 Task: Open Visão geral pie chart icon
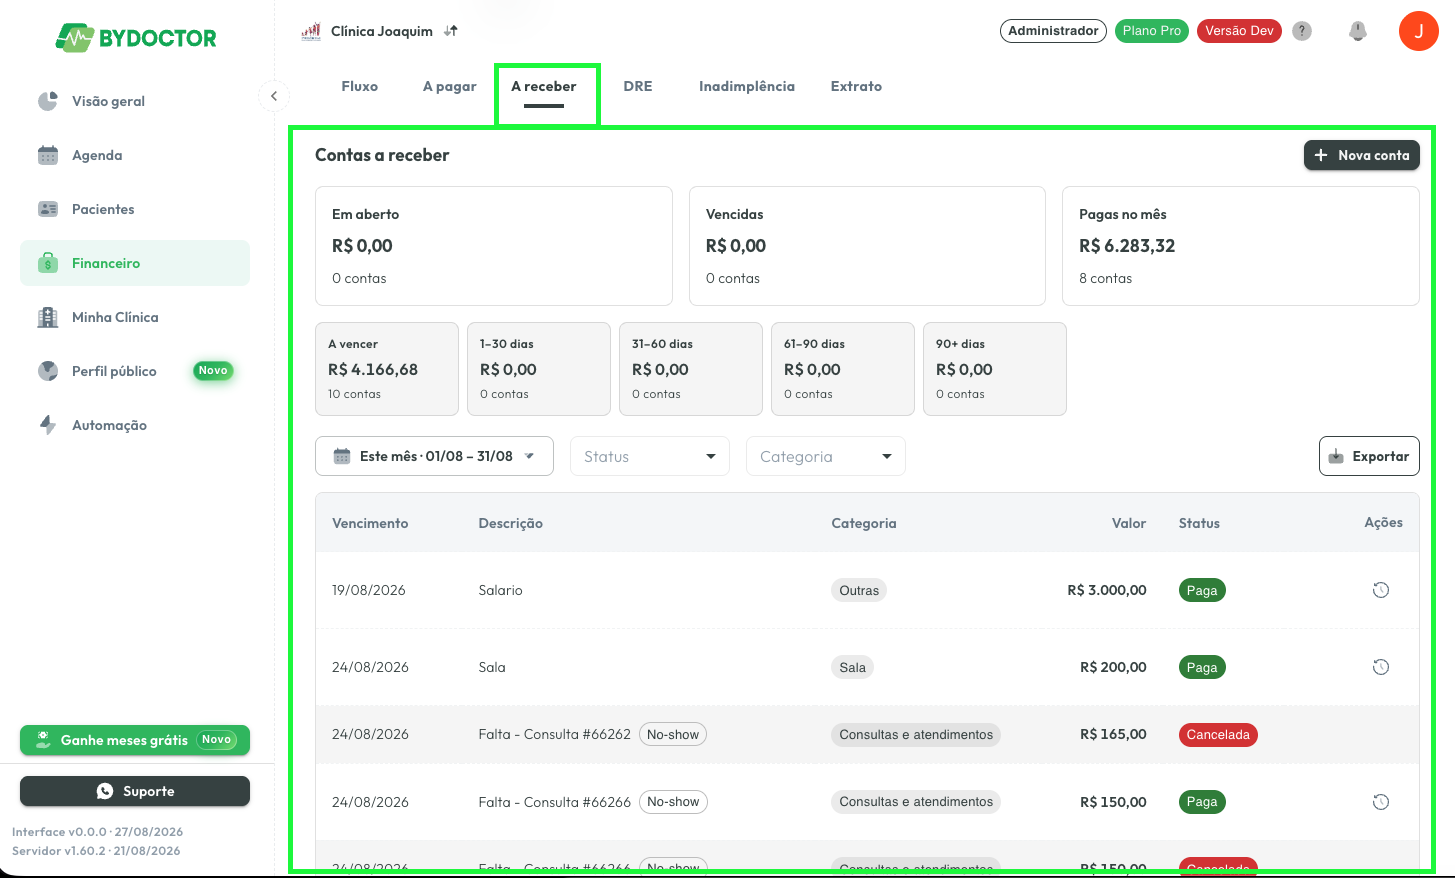pyautogui.click(x=48, y=101)
